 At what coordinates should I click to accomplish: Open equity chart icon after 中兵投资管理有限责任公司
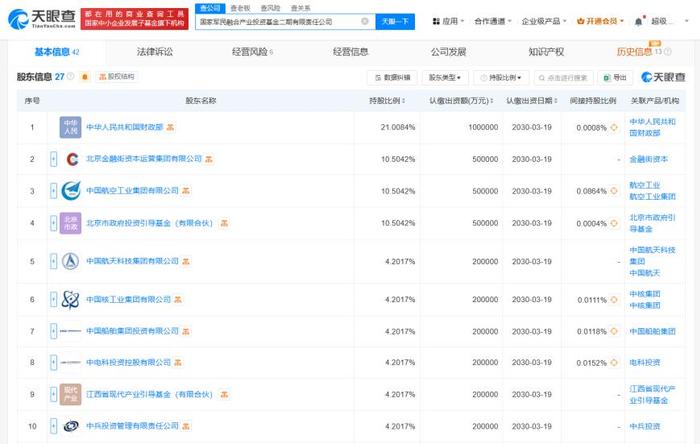coord(186,427)
